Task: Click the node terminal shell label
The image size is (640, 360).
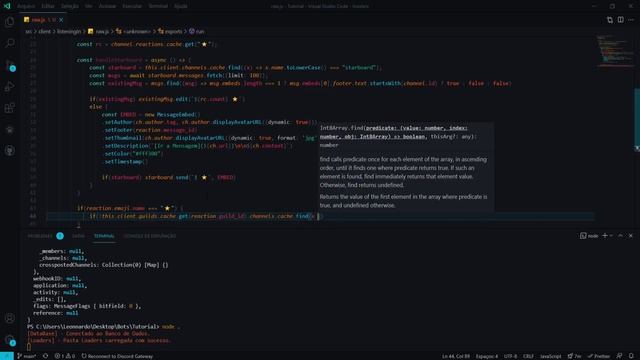Action: coord(589,236)
